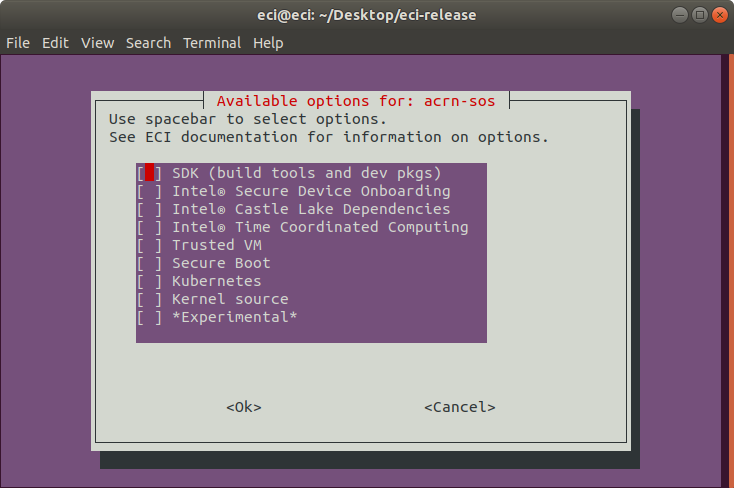This screenshot has width=734, height=488.
Task: Click 'Use spacebar to select options.' text
Action: [248, 119]
